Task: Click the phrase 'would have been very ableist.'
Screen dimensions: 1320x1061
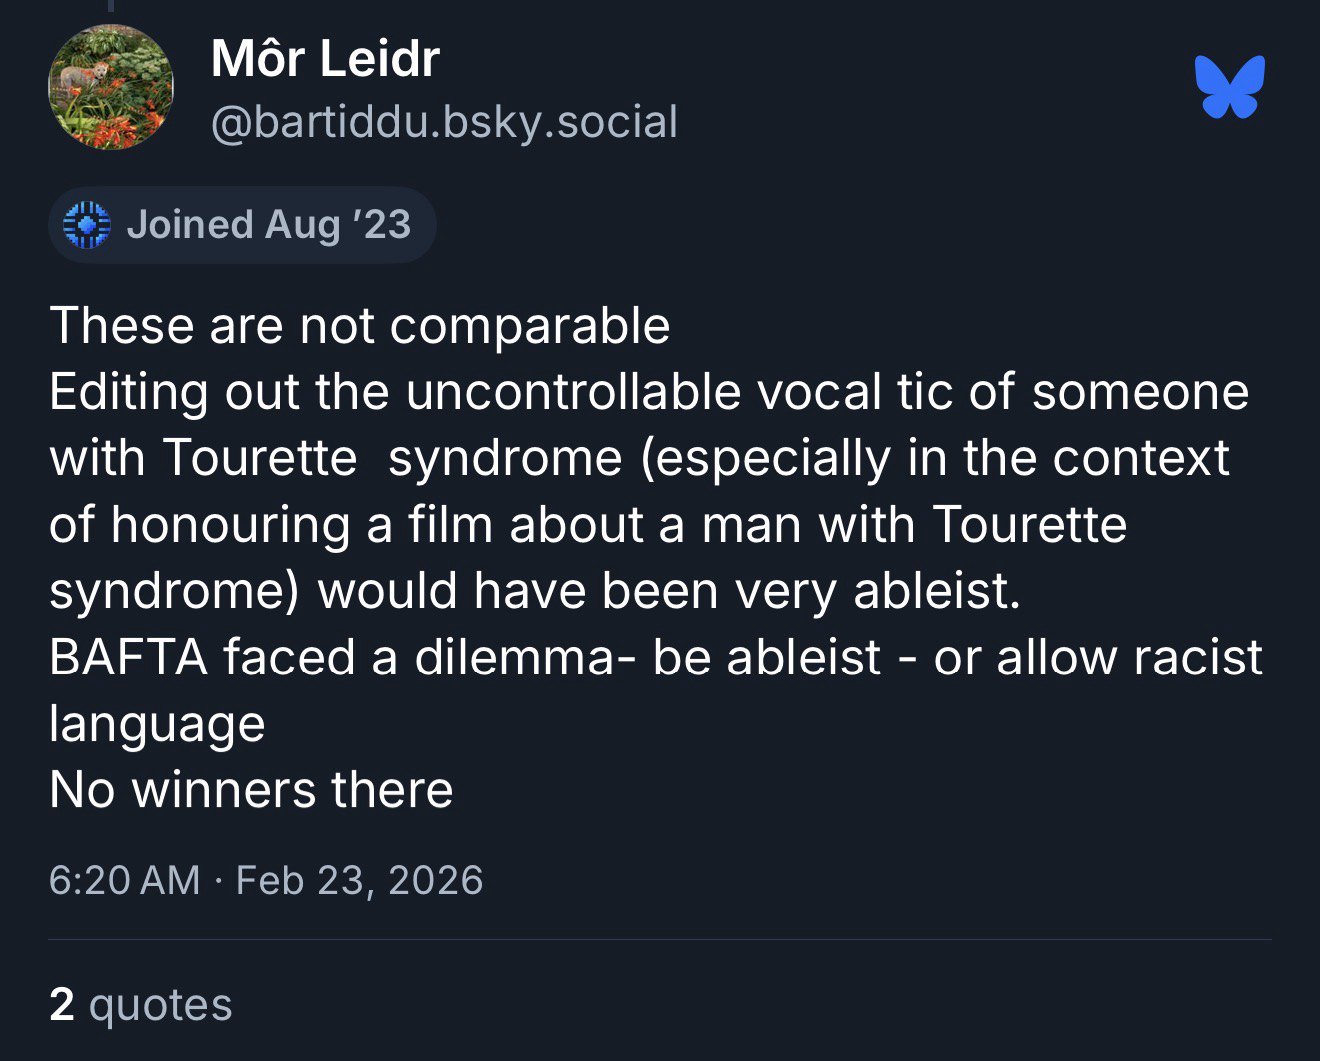Action: click(x=669, y=591)
